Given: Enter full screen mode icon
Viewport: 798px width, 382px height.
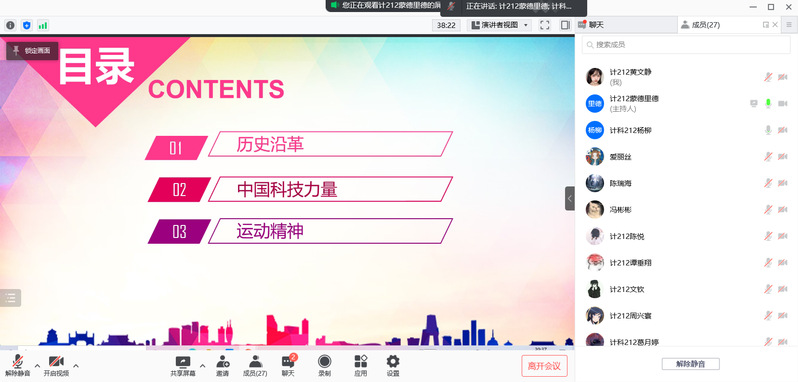Looking at the screenshot, I should [545, 25].
